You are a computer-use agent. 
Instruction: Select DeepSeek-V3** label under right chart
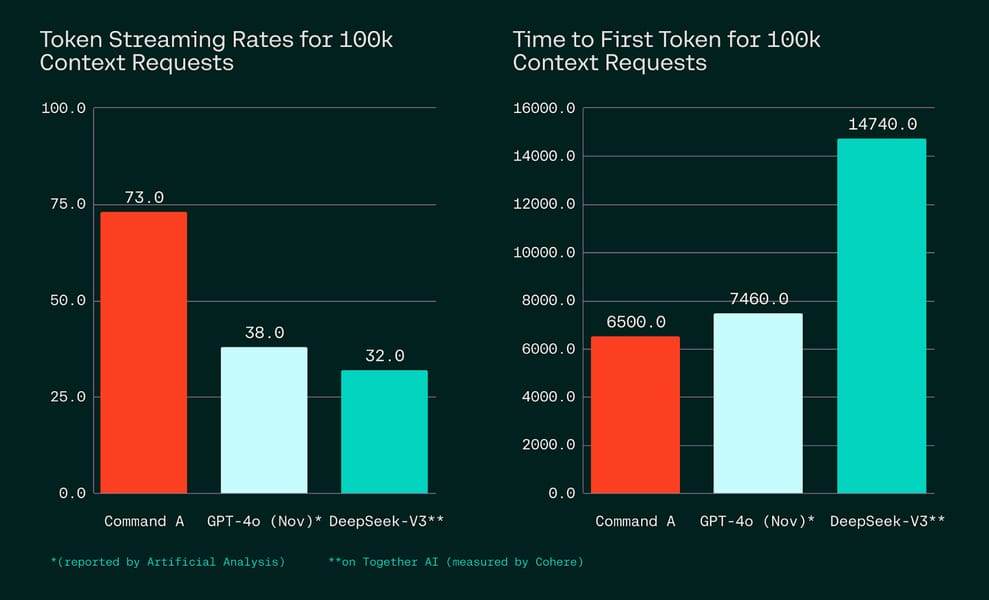click(x=887, y=521)
